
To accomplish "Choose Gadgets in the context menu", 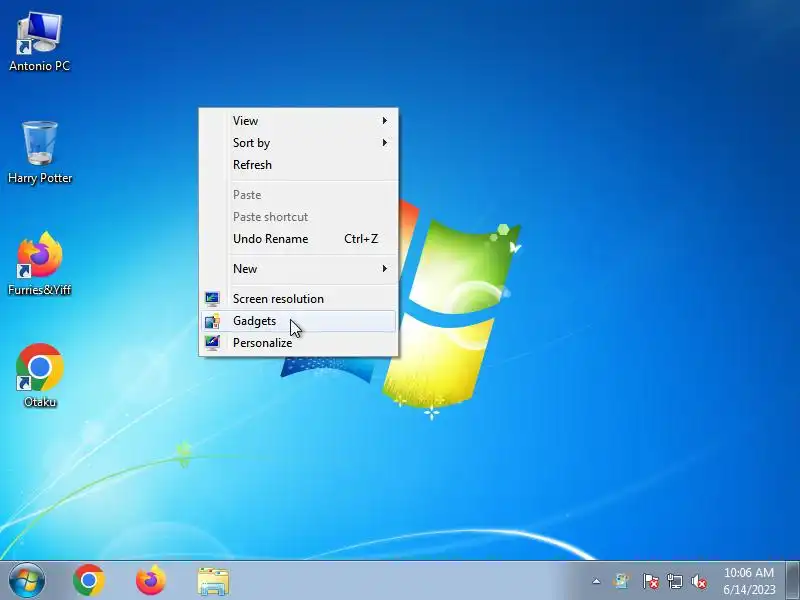I will click(298, 321).
